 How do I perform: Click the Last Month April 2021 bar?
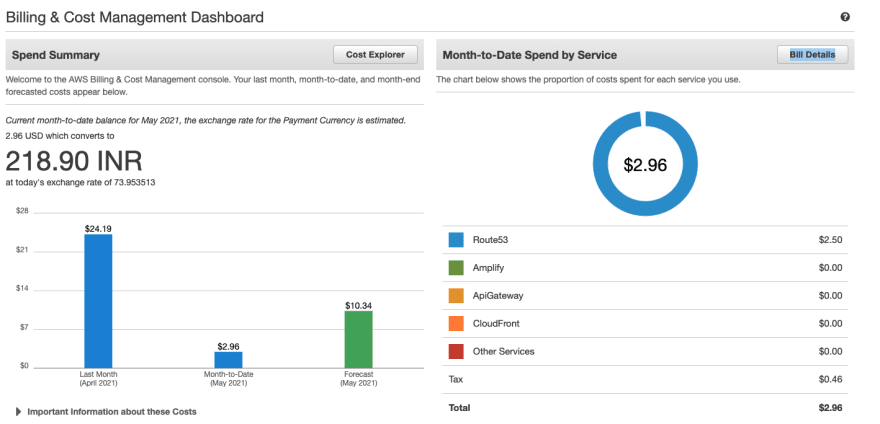[98, 301]
